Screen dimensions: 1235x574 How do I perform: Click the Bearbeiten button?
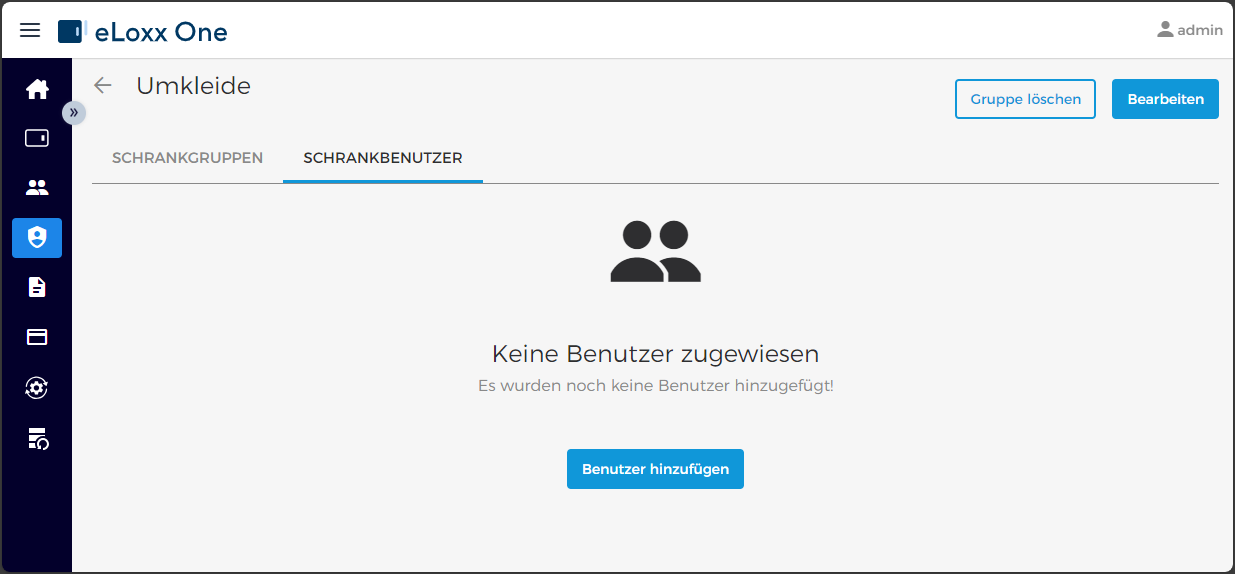pos(1165,99)
